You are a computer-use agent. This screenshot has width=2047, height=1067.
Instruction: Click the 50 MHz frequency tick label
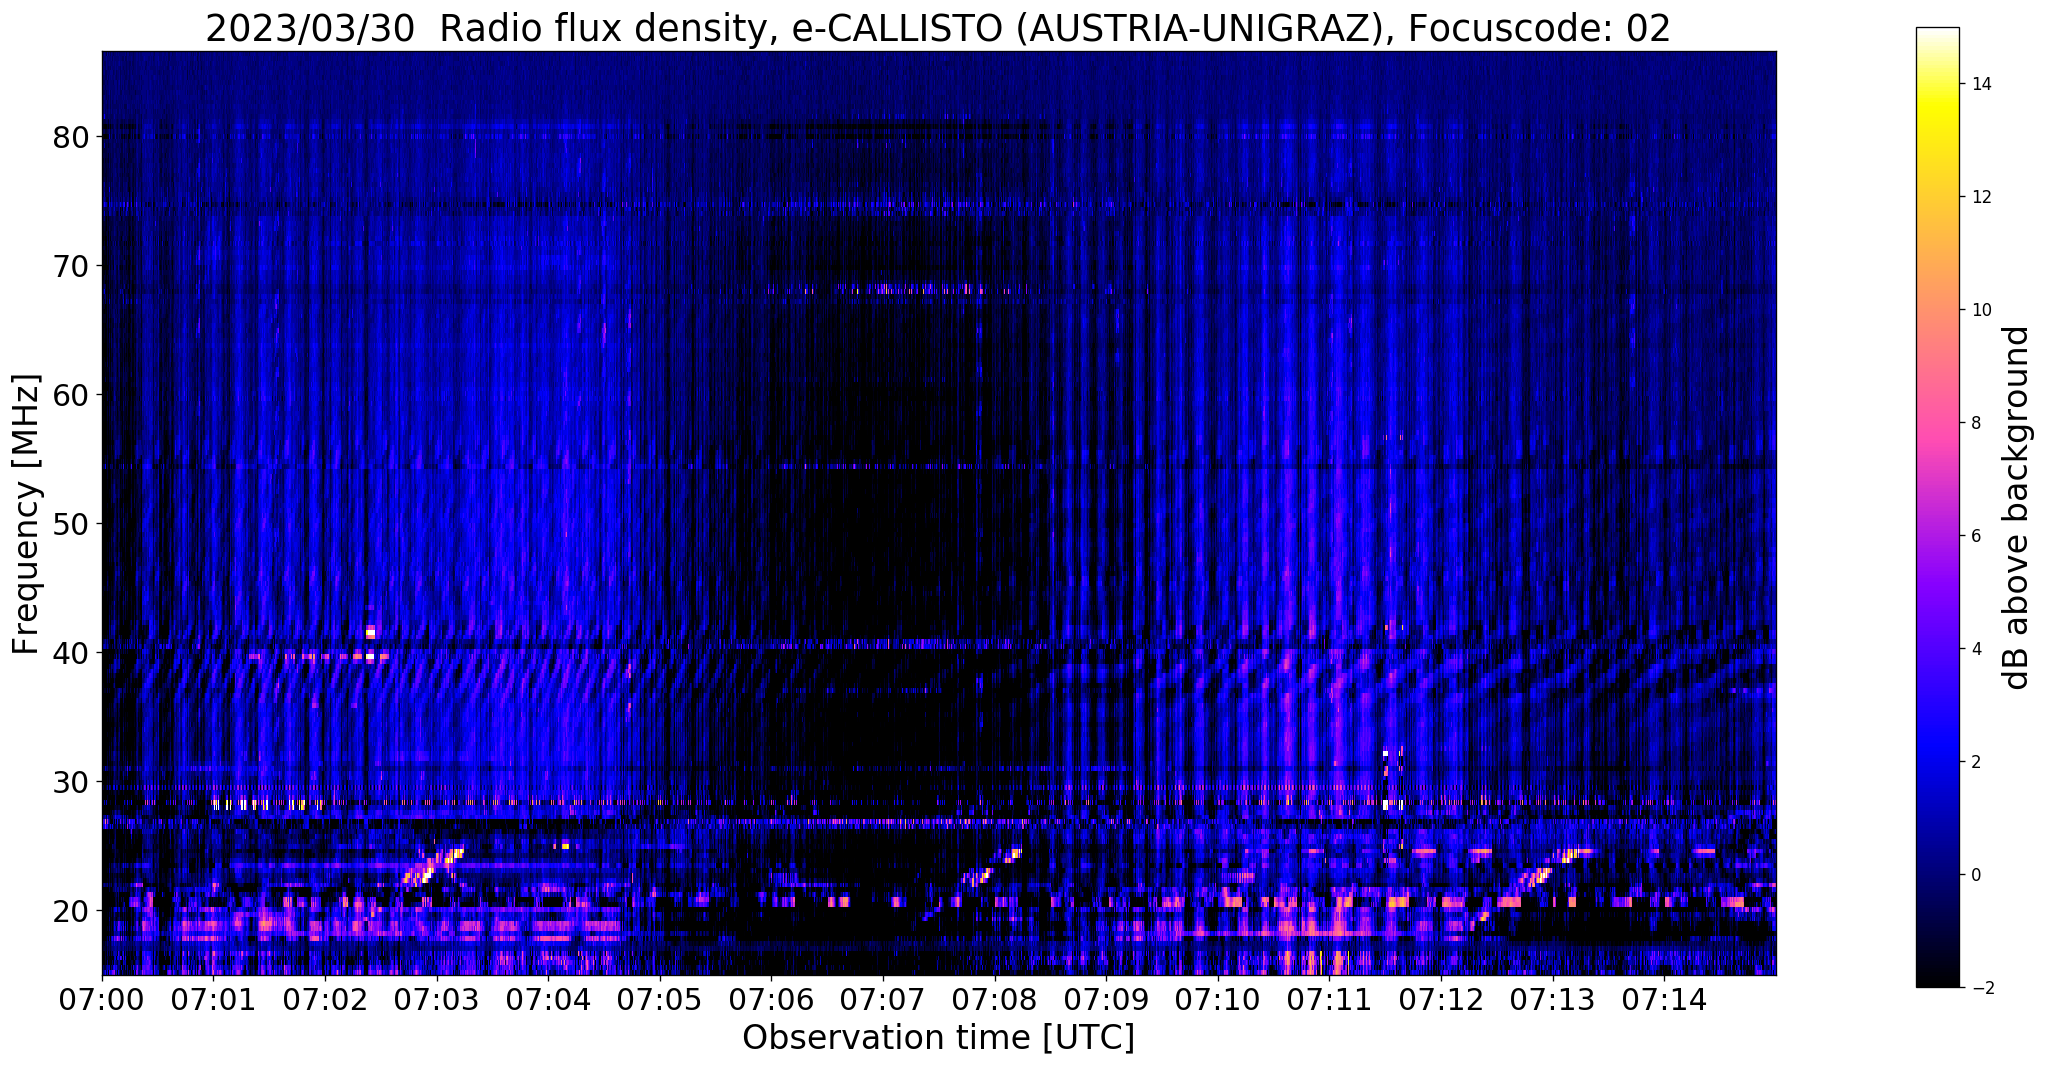click(x=70, y=524)
